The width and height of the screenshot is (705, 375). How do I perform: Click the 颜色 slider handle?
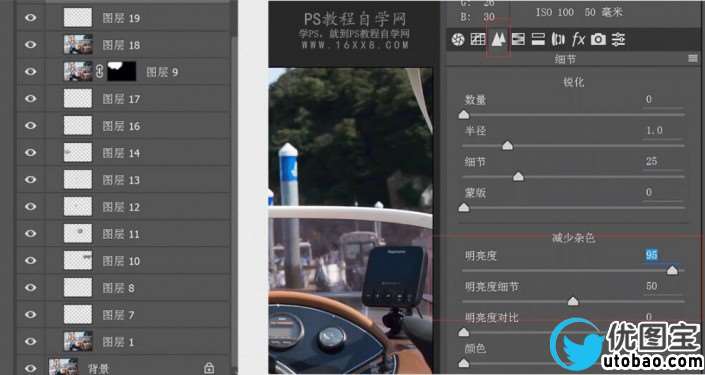click(464, 363)
